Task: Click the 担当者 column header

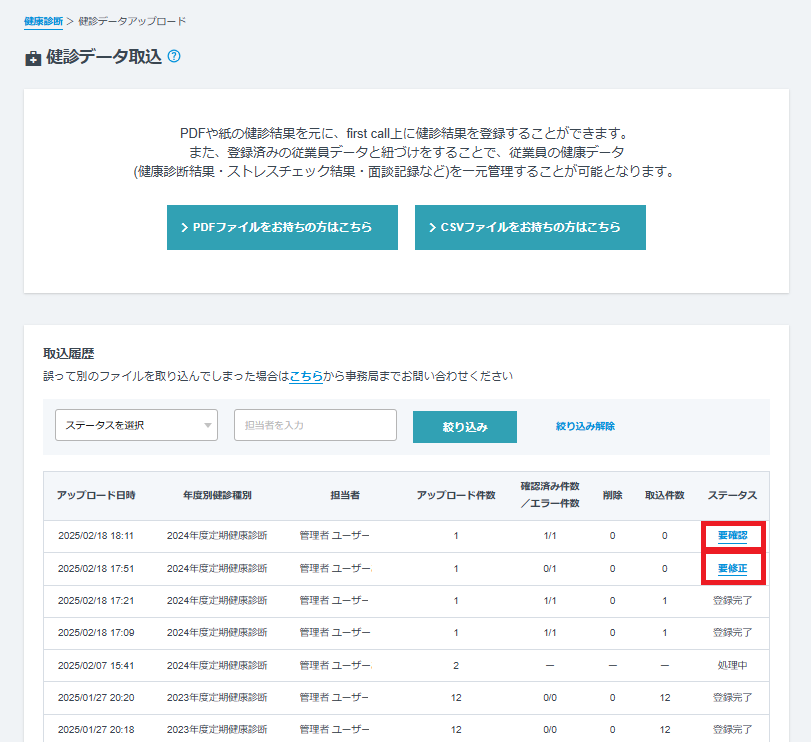Action: pos(345,496)
